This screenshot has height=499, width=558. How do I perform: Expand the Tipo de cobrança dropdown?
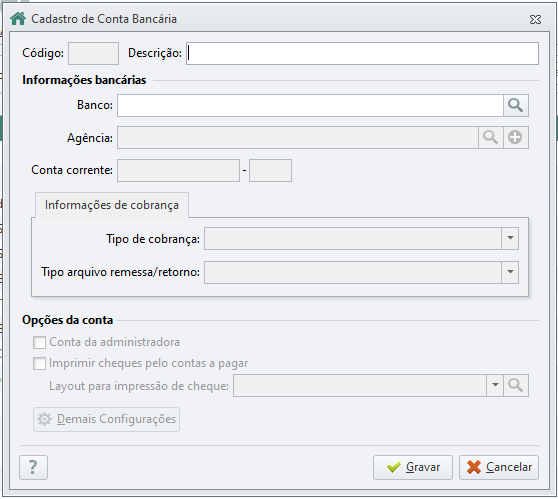(x=510, y=238)
